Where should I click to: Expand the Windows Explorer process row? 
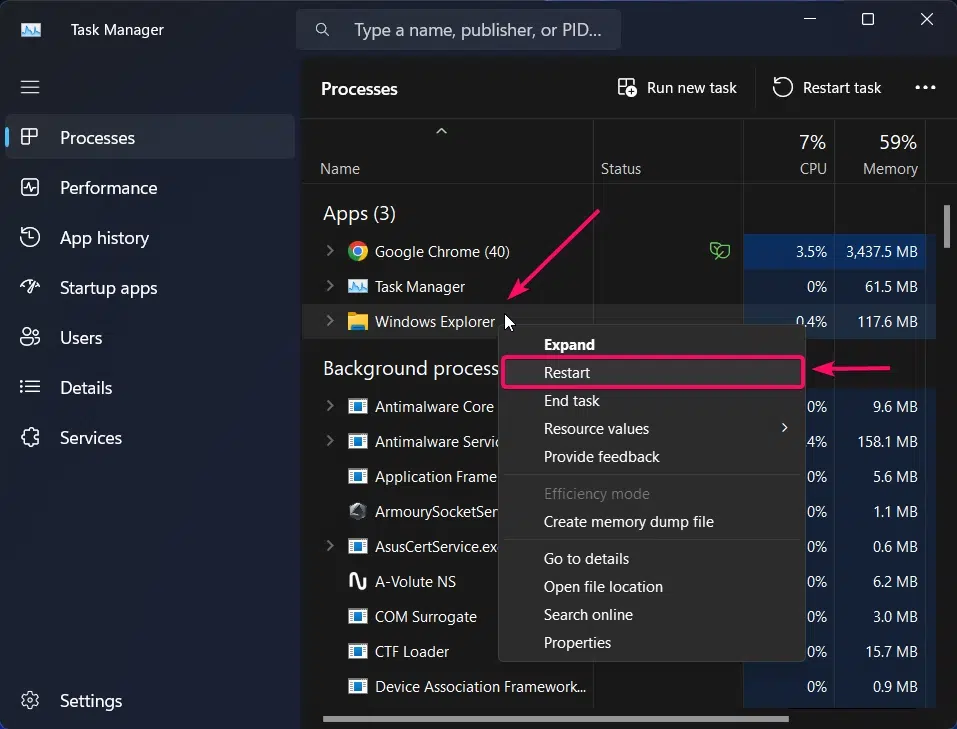(330, 321)
